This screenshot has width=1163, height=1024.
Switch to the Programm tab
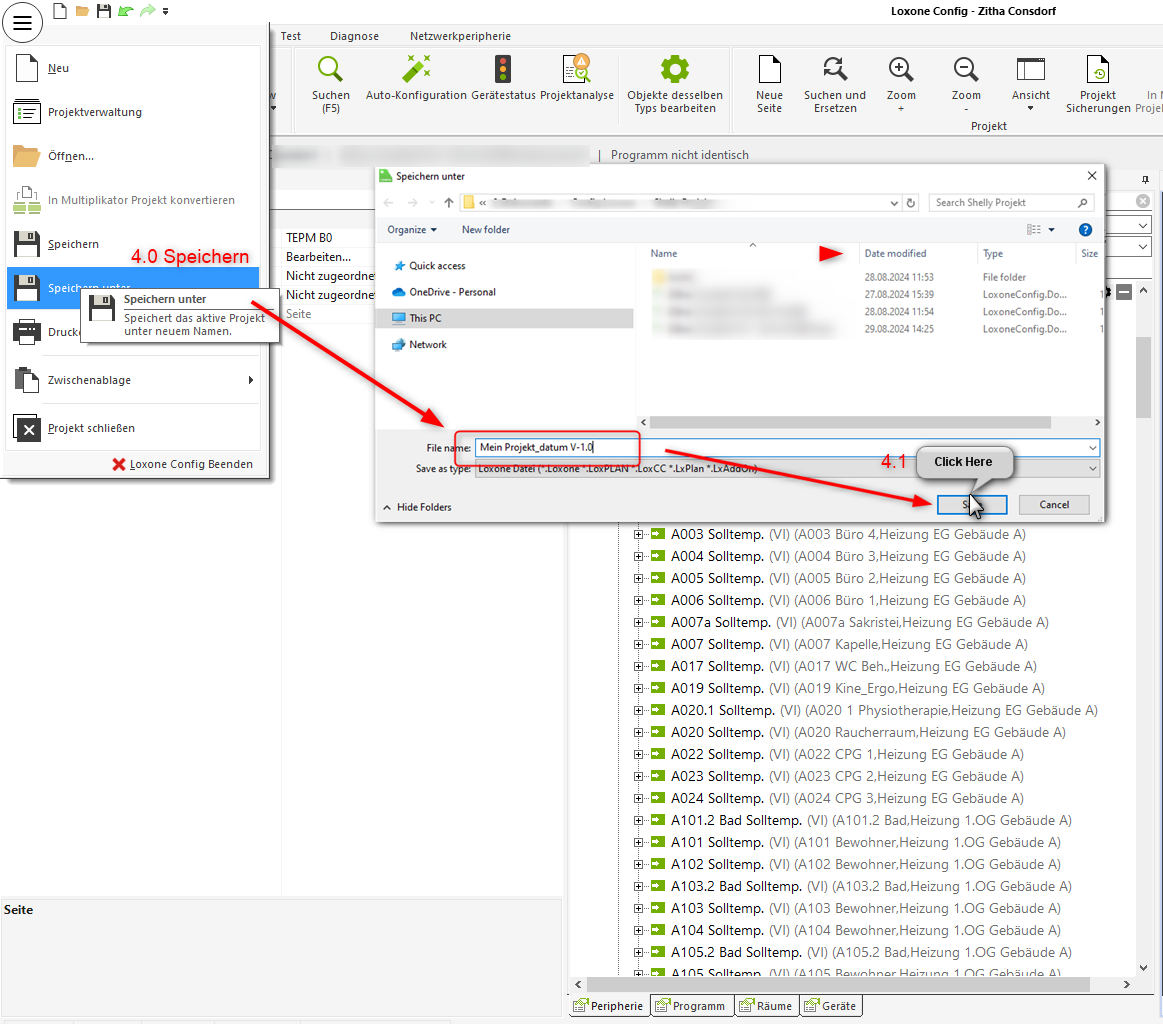pyautogui.click(x=691, y=1006)
